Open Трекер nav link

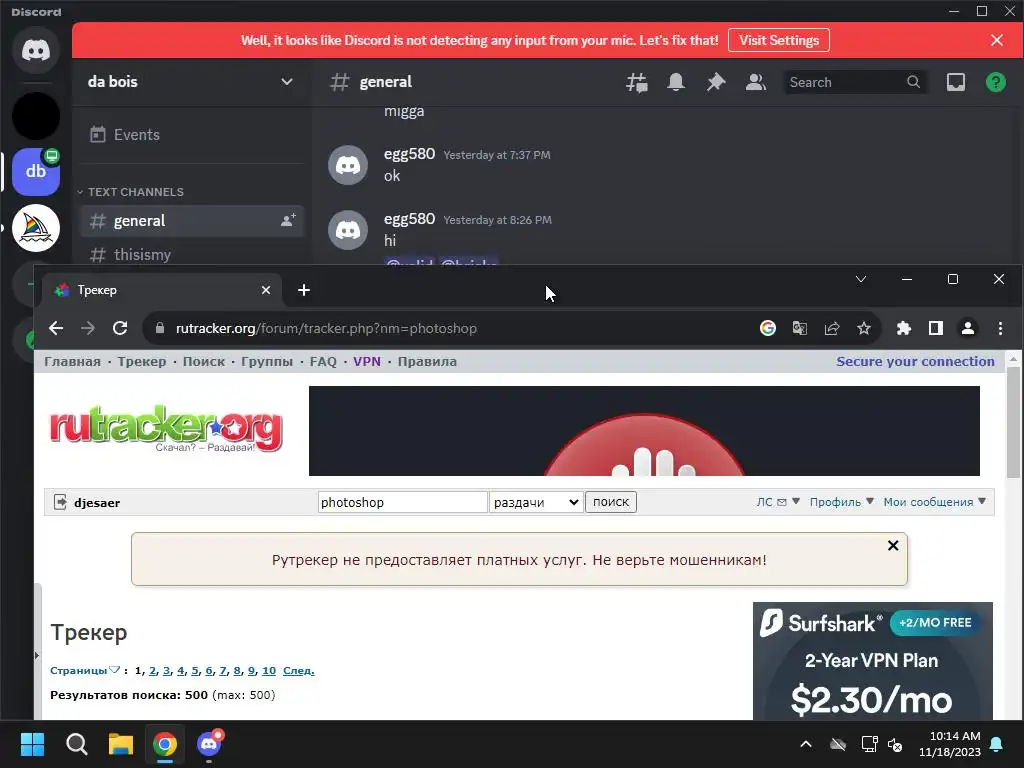(x=142, y=362)
